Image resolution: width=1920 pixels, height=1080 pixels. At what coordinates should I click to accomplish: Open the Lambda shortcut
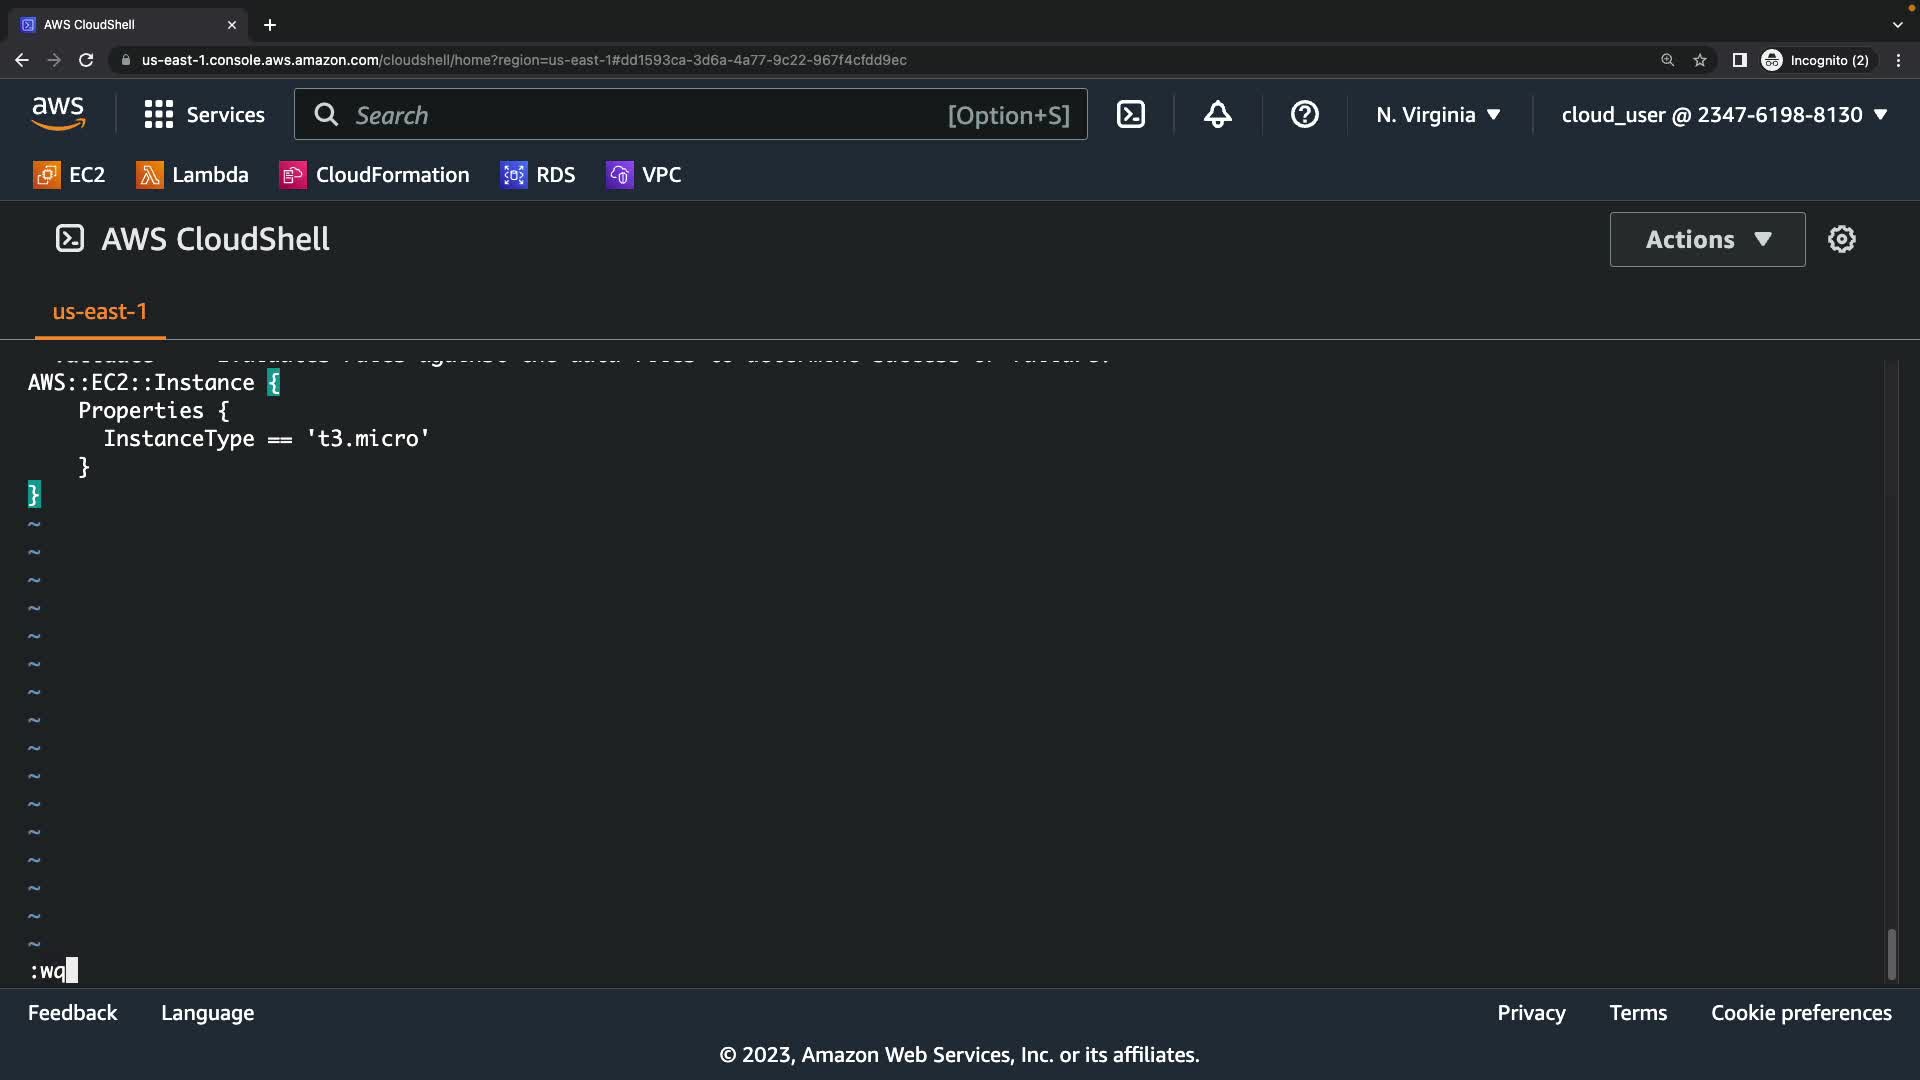click(x=192, y=175)
